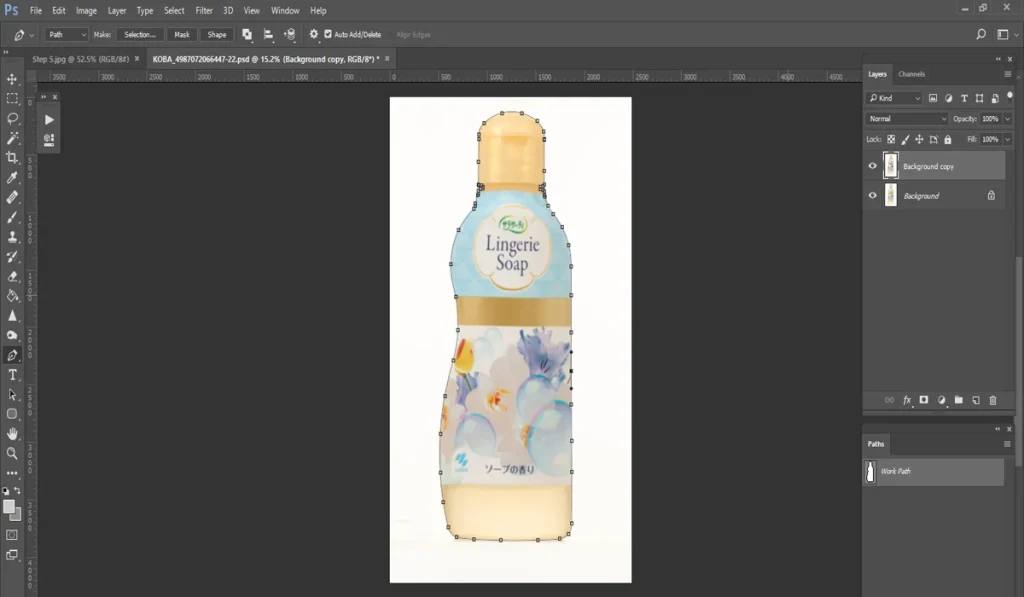This screenshot has width=1024, height=597.
Task: Open pen options gear icon
Action: click(x=313, y=34)
